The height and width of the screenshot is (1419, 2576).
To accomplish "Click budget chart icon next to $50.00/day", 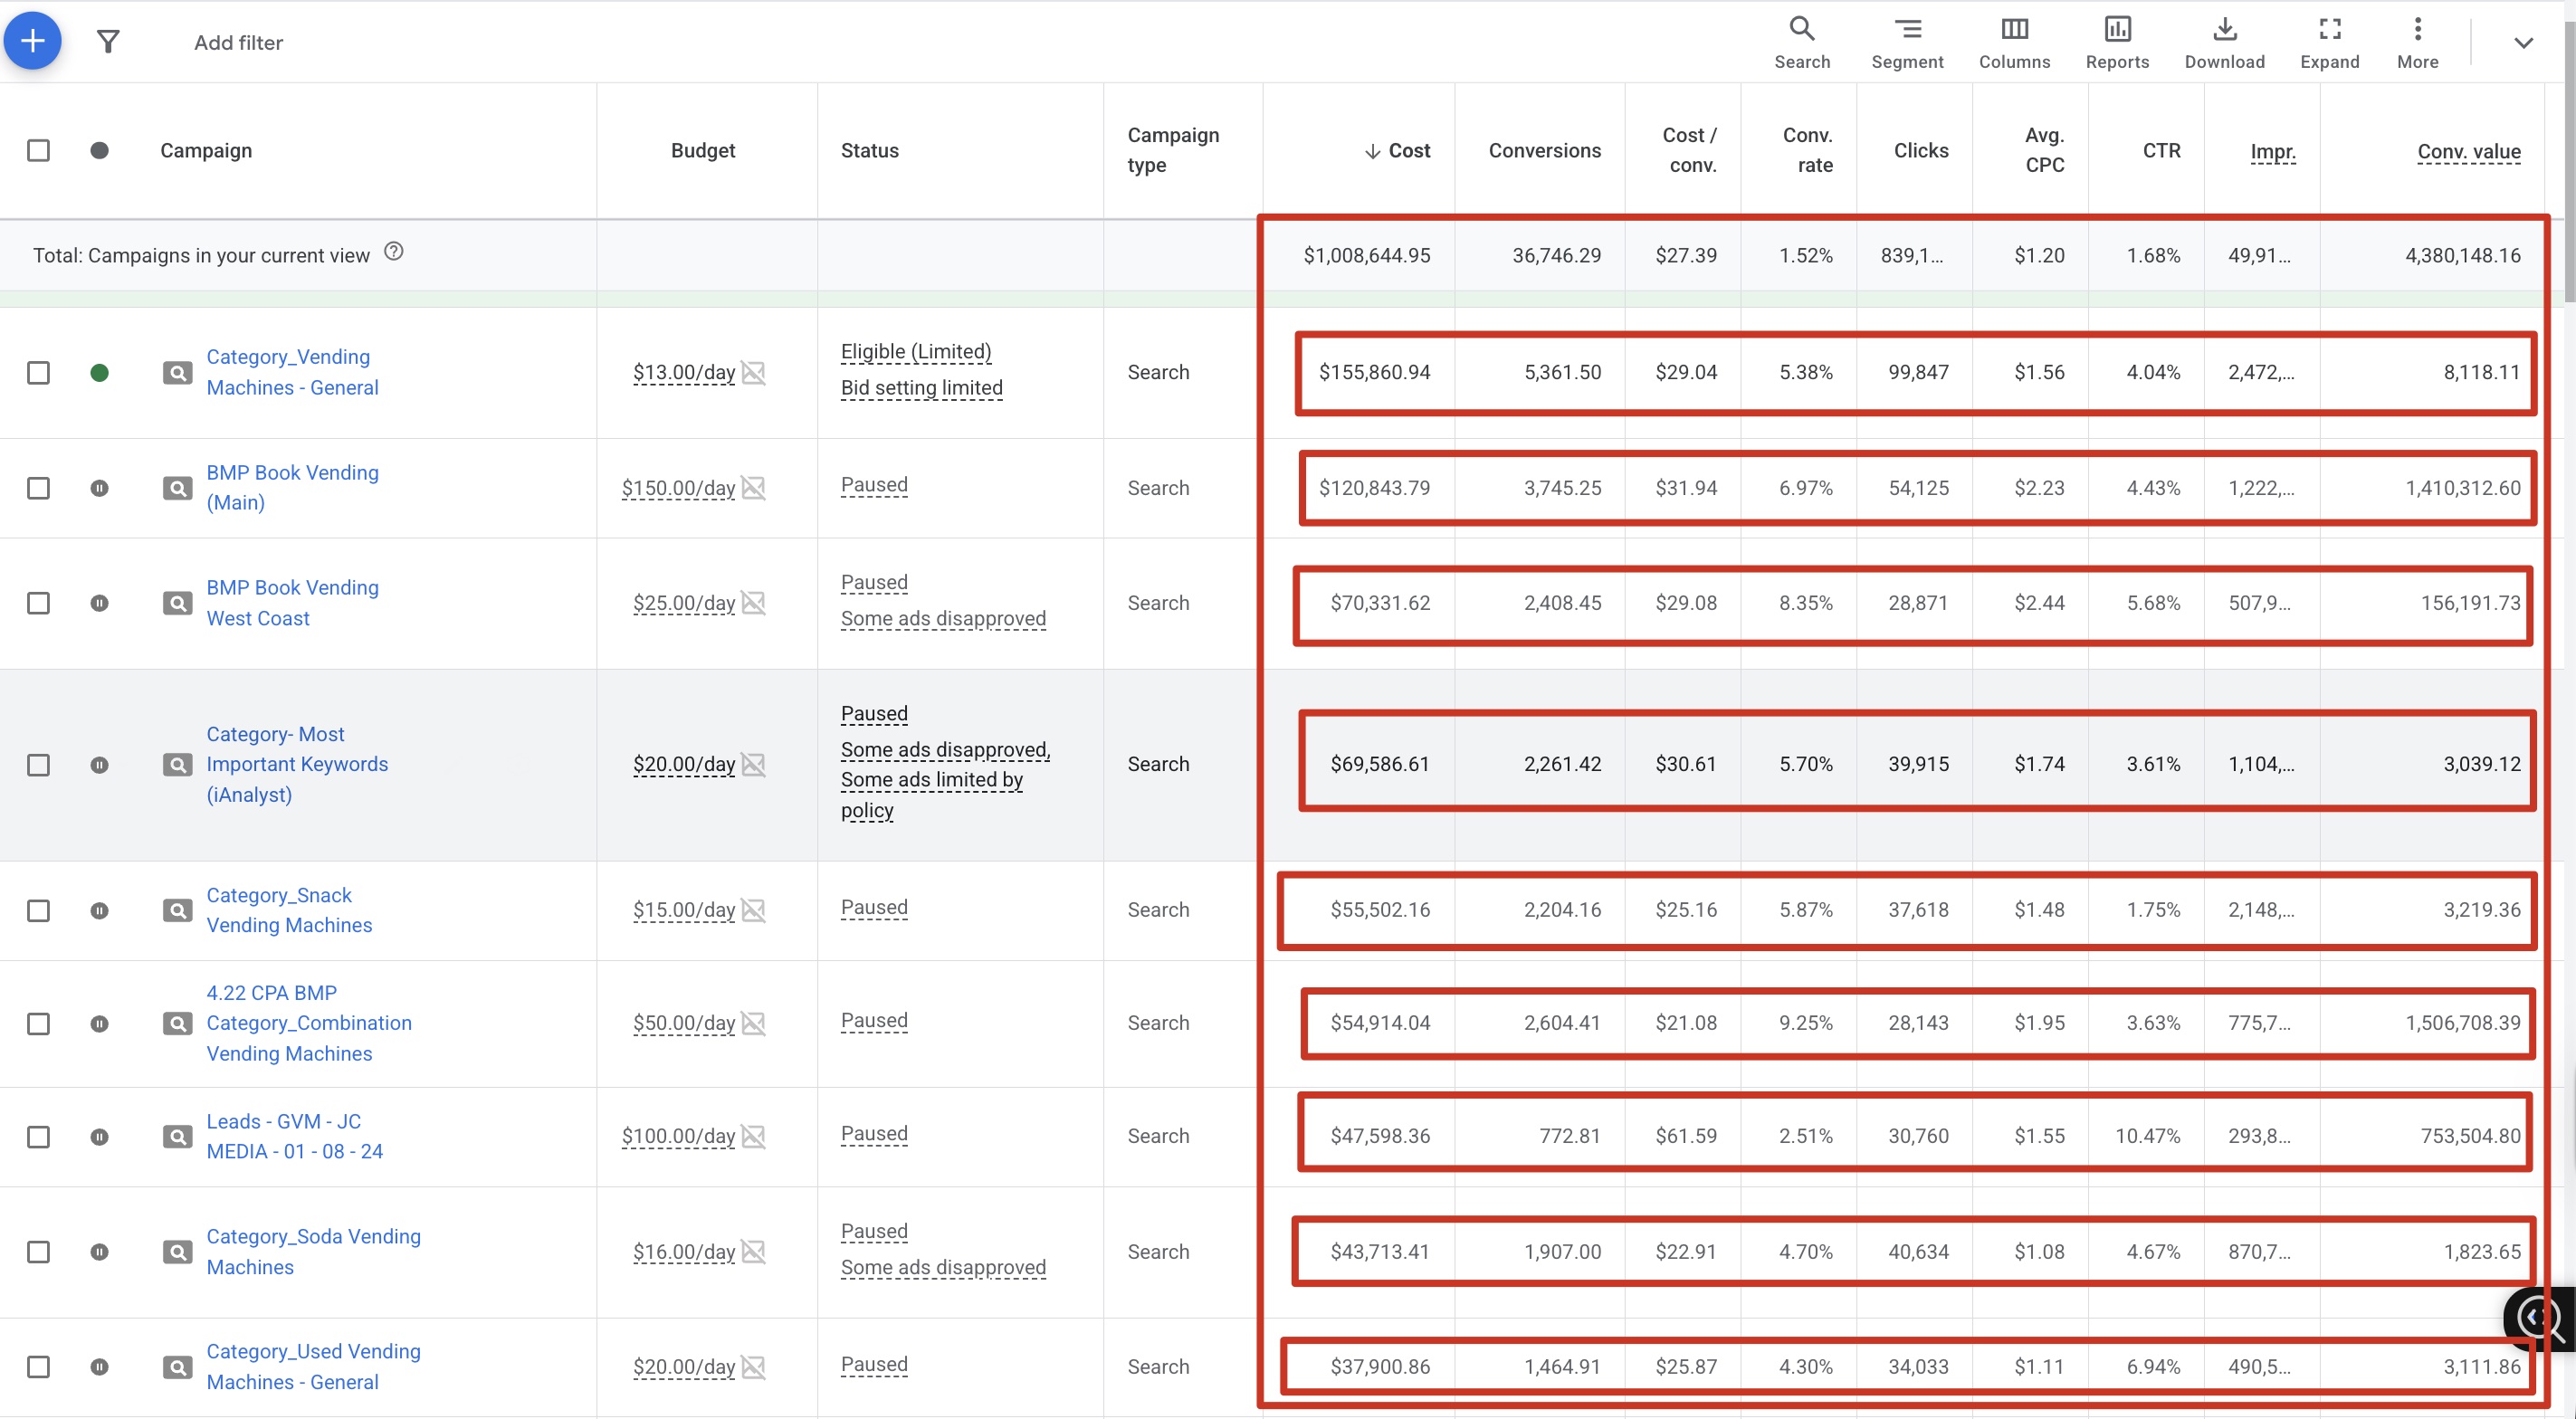I will pos(754,1023).
